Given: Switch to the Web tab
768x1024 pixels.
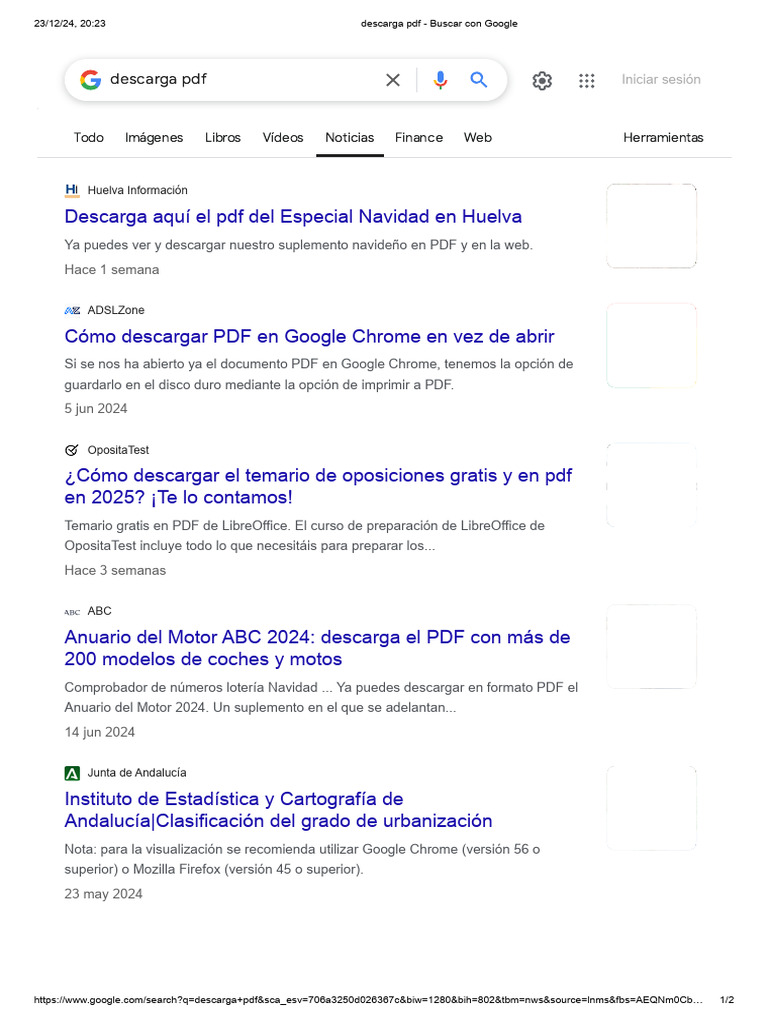Looking at the screenshot, I should [x=478, y=138].
